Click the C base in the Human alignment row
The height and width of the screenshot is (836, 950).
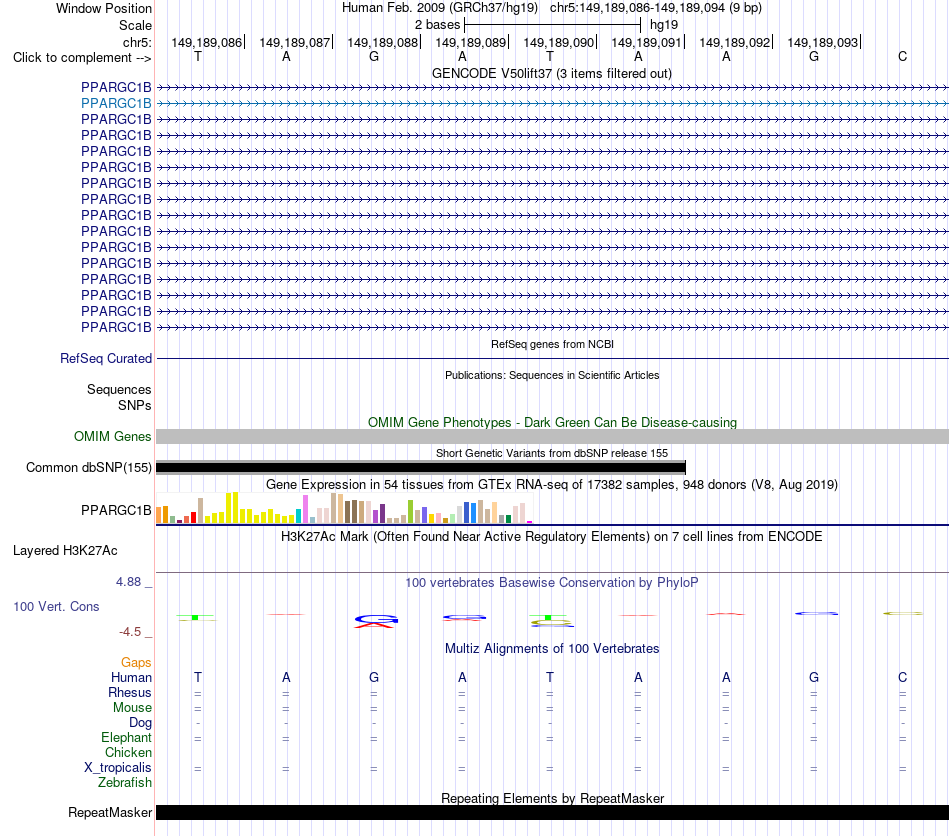(x=903, y=677)
